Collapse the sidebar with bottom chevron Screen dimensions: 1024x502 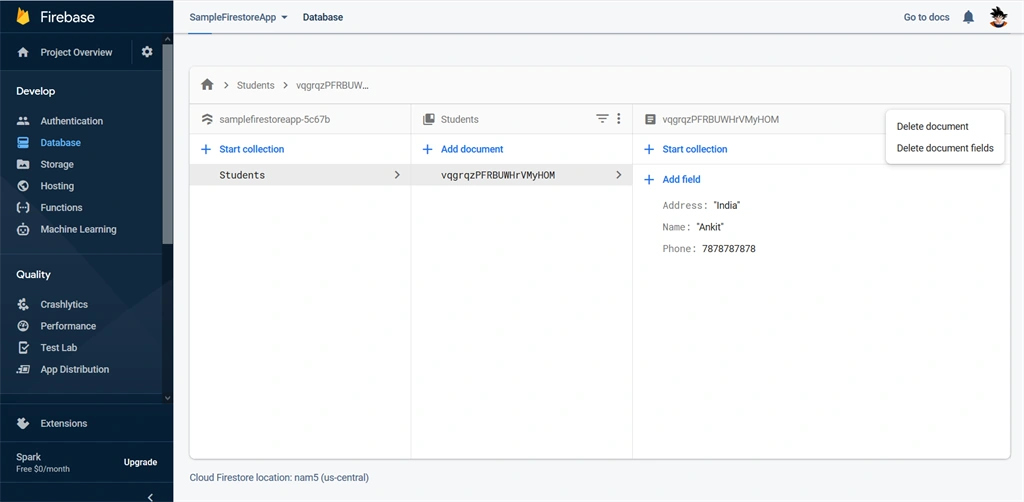[x=150, y=497]
